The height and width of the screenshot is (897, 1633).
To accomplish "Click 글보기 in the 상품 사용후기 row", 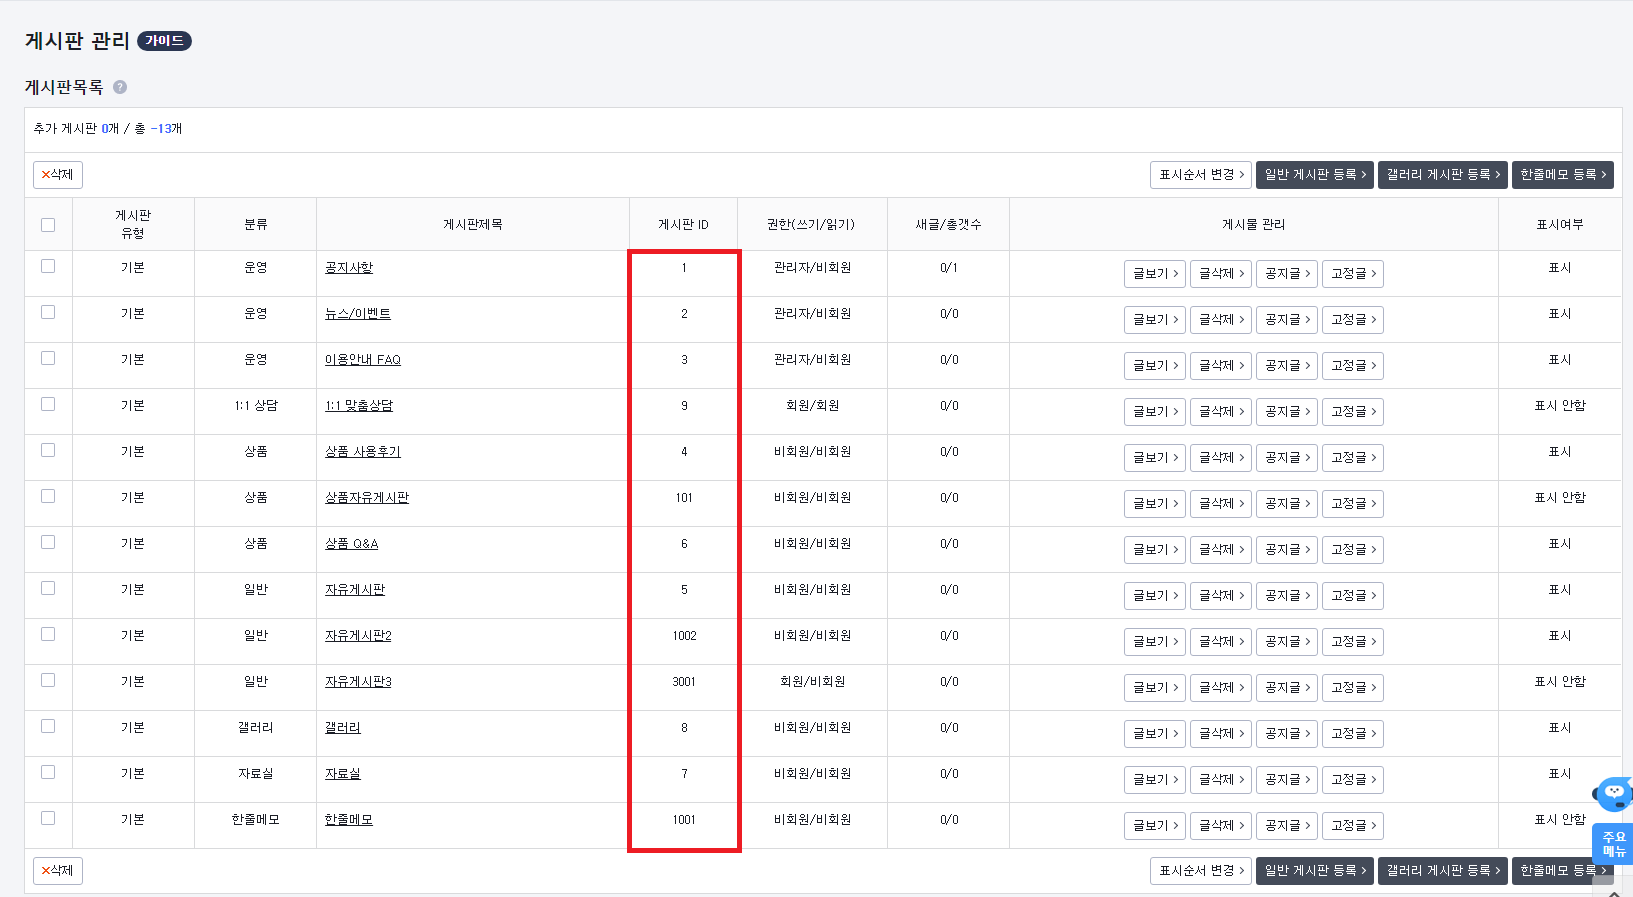I will [x=1155, y=457].
